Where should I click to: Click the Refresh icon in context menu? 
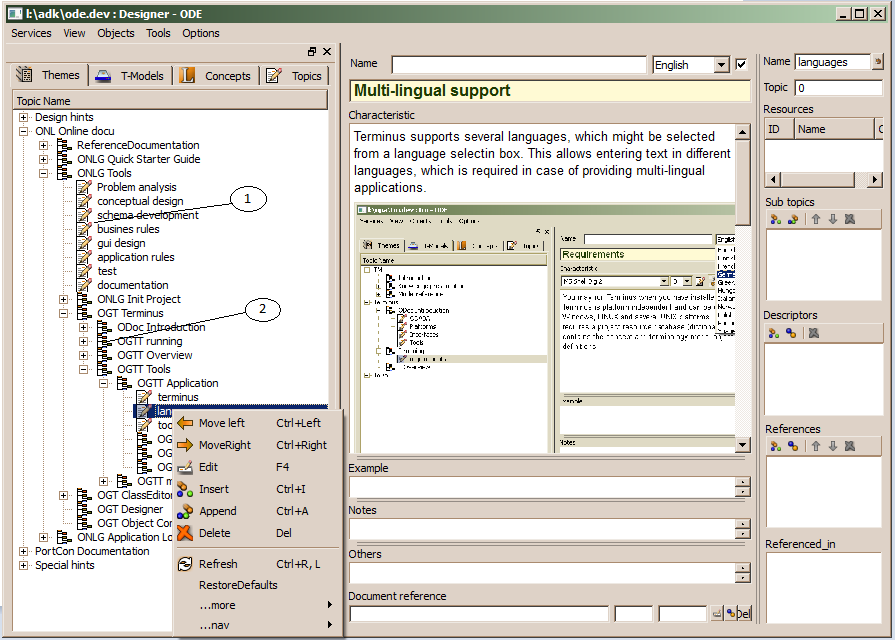185,564
